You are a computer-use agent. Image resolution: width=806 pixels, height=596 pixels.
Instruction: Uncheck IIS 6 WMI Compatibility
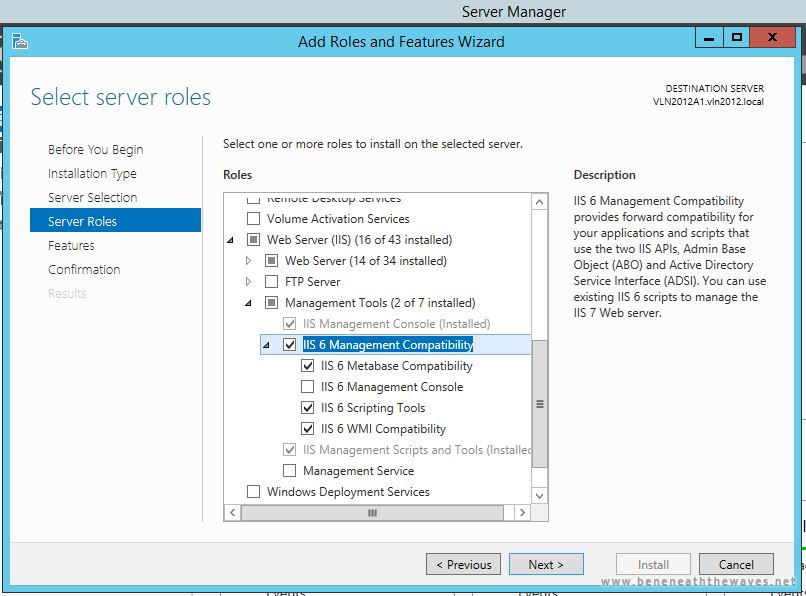point(307,428)
